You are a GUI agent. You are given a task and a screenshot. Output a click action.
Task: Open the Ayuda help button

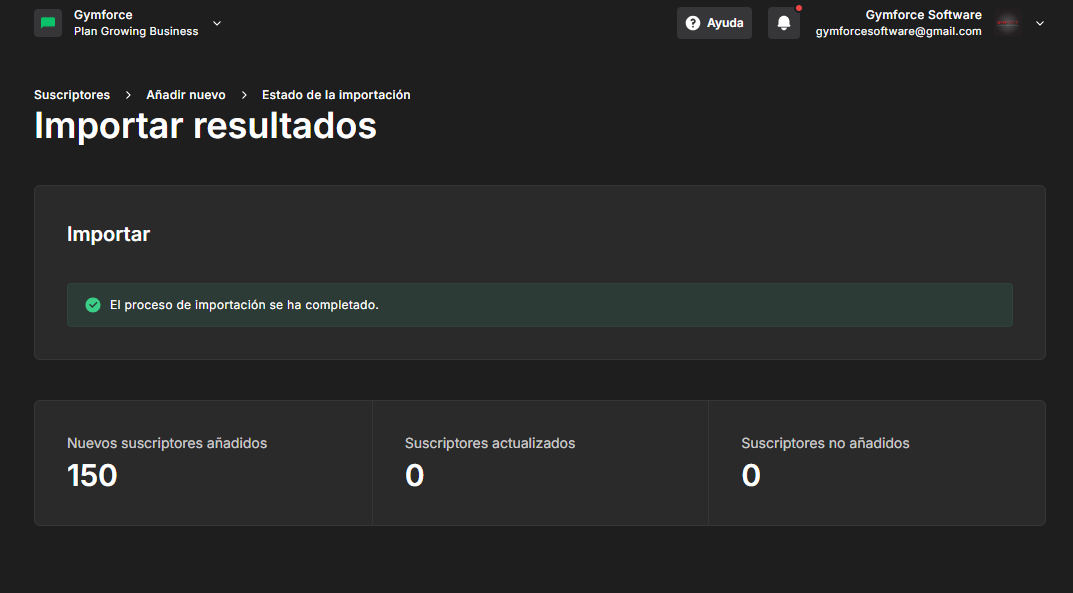(x=714, y=23)
